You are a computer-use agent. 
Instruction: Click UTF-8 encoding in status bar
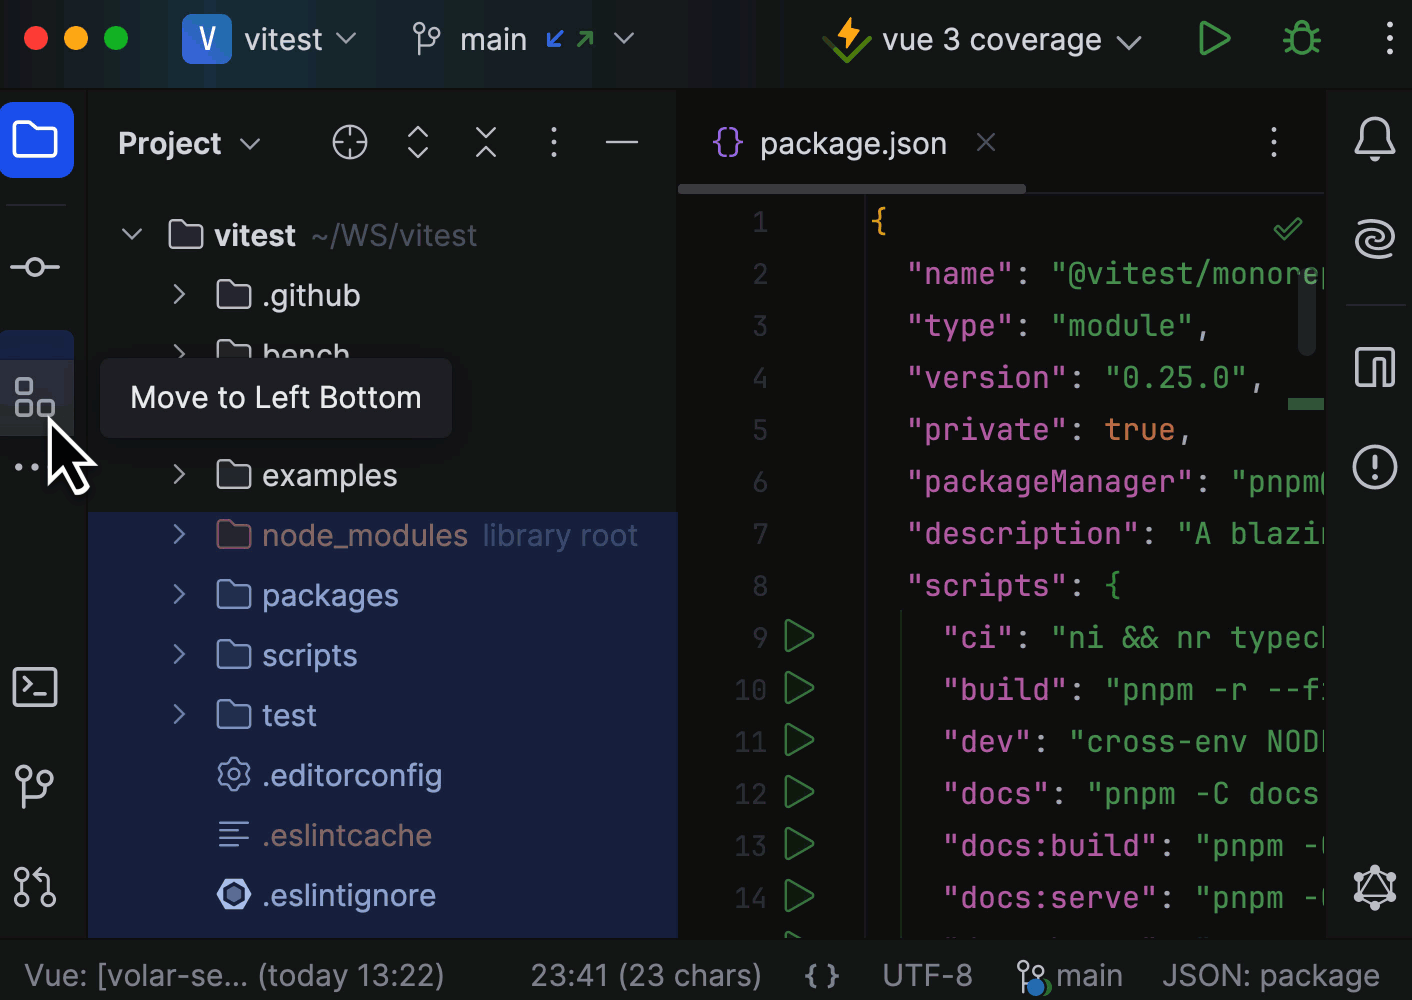(x=927, y=975)
